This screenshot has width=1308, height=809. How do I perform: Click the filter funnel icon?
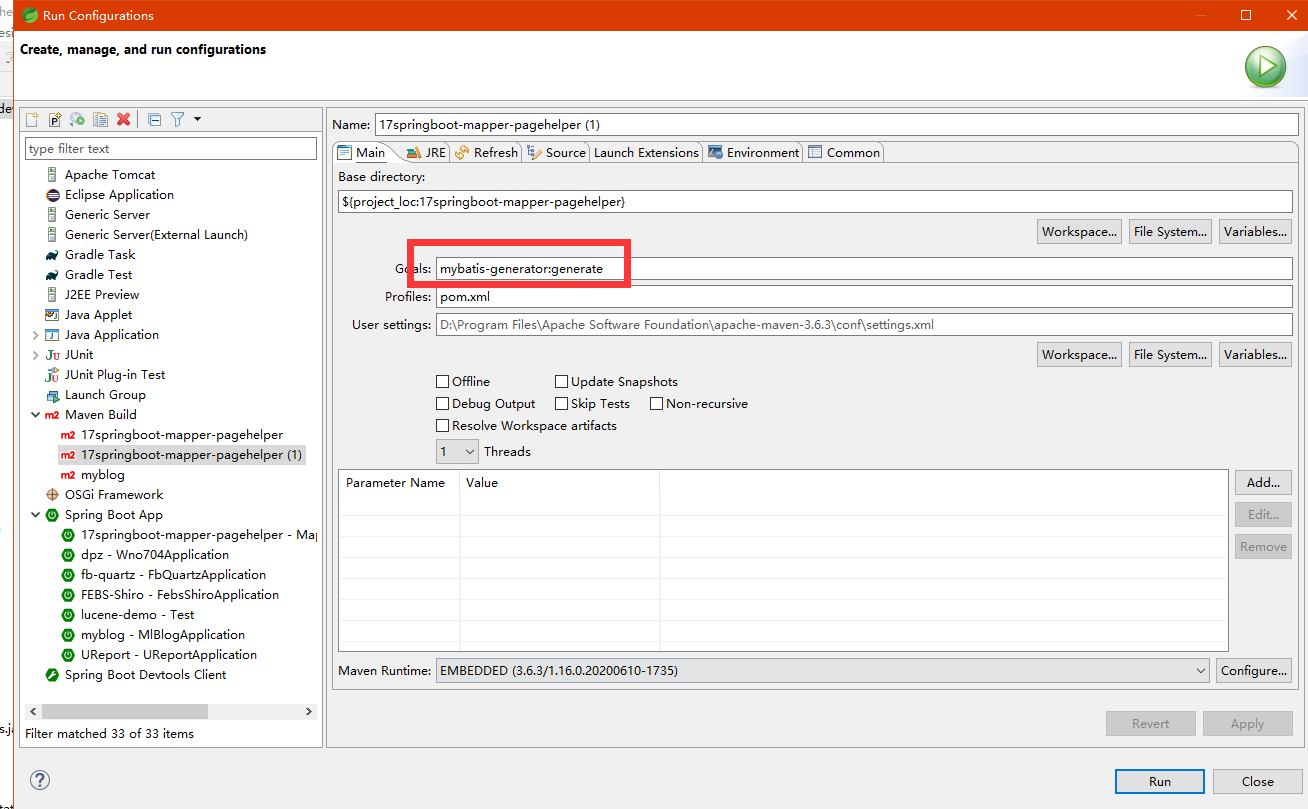(177, 120)
